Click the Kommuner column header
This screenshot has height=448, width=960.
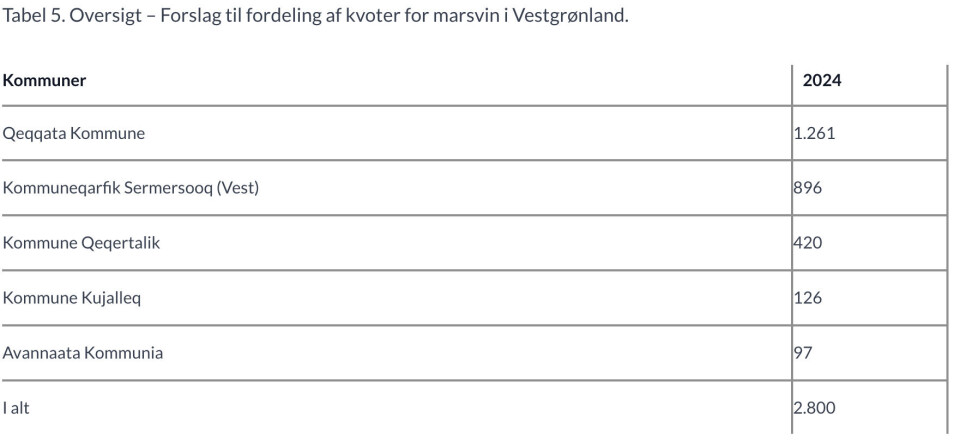44,80
